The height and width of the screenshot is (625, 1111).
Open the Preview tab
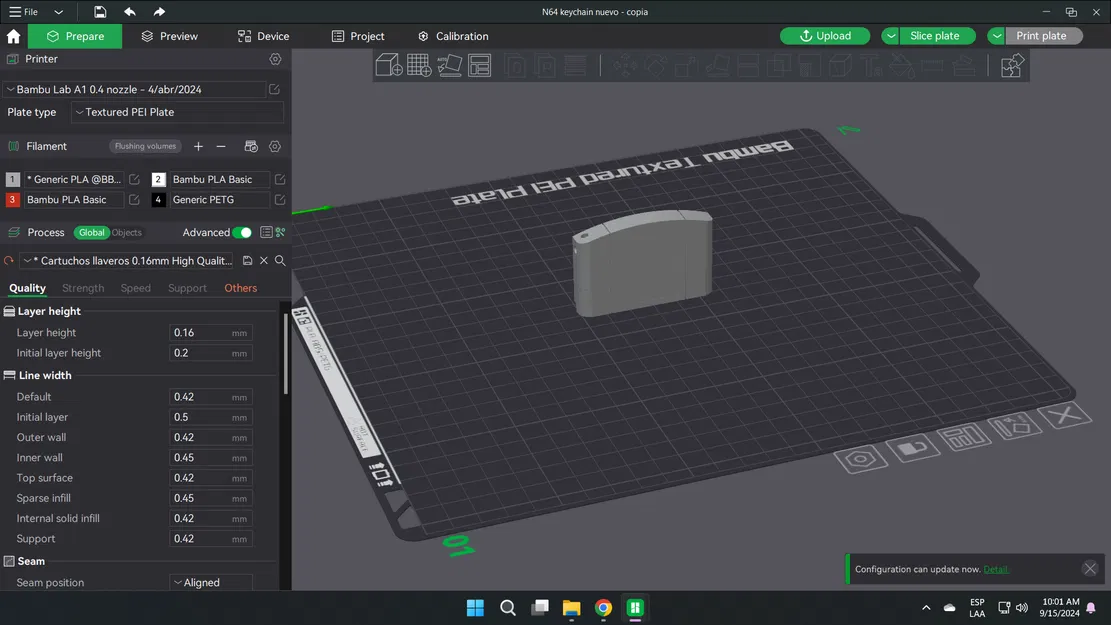click(x=169, y=36)
